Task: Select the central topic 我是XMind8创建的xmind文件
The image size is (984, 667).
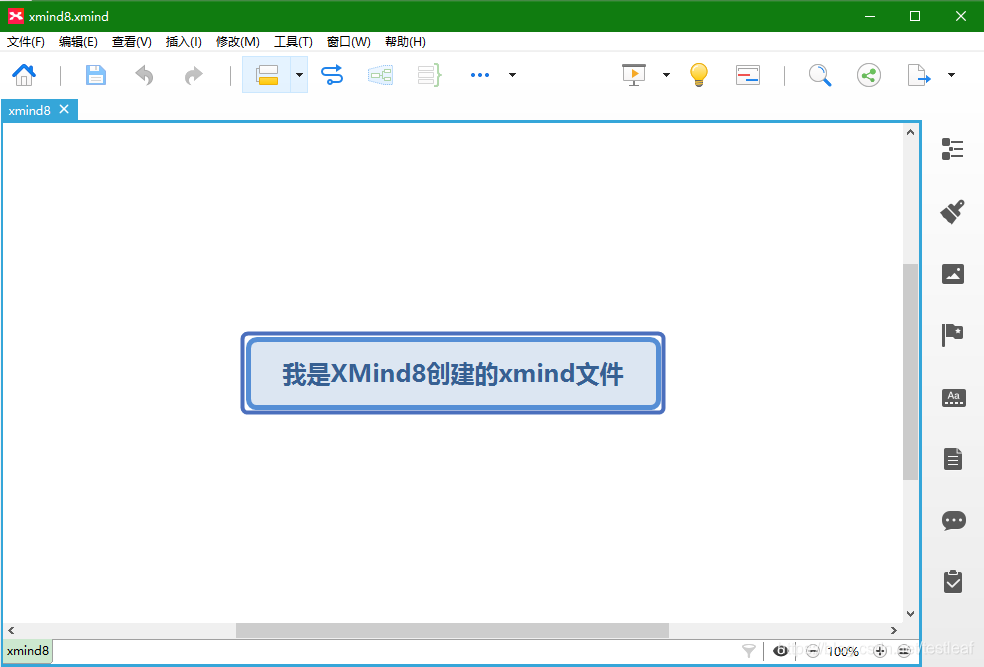Action: coord(453,373)
